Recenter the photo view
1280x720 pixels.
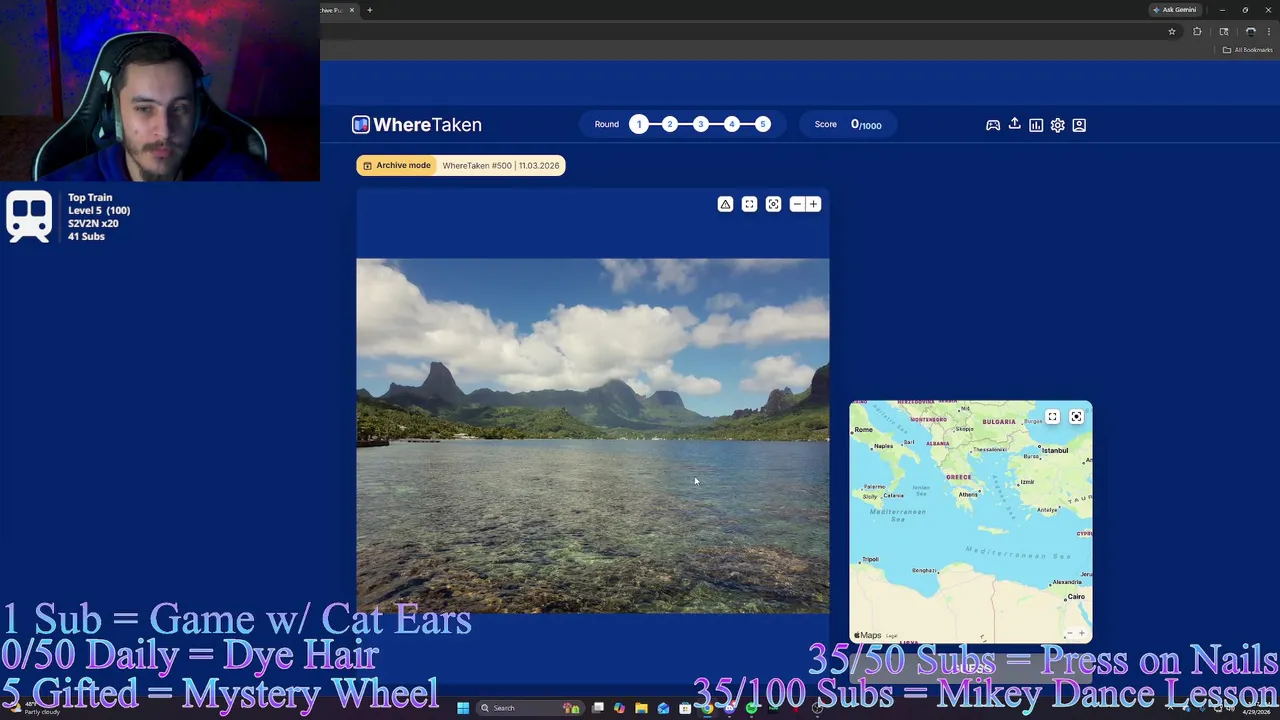(x=773, y=204)
